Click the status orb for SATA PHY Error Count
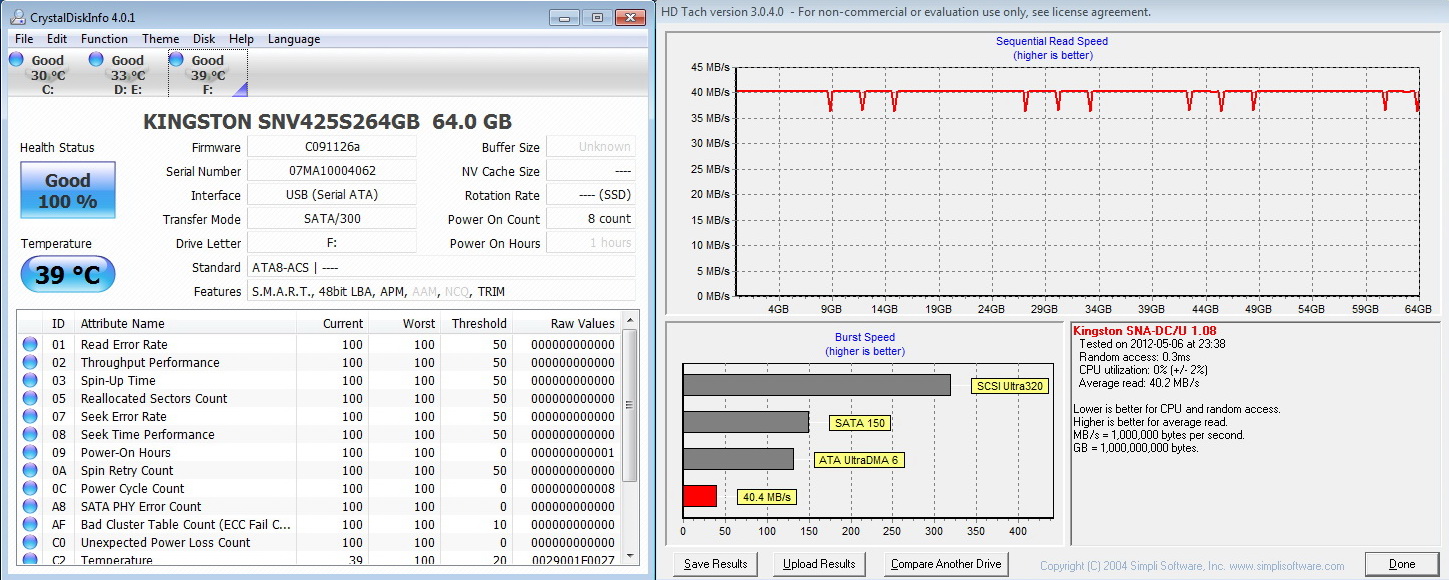The width and height of the screenshot is (1449, 580). coord(30,507)
